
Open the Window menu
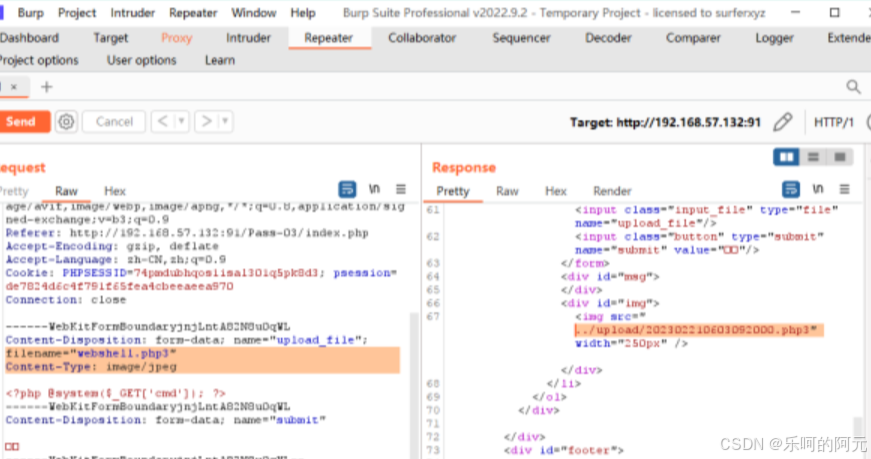click(253, 13)
